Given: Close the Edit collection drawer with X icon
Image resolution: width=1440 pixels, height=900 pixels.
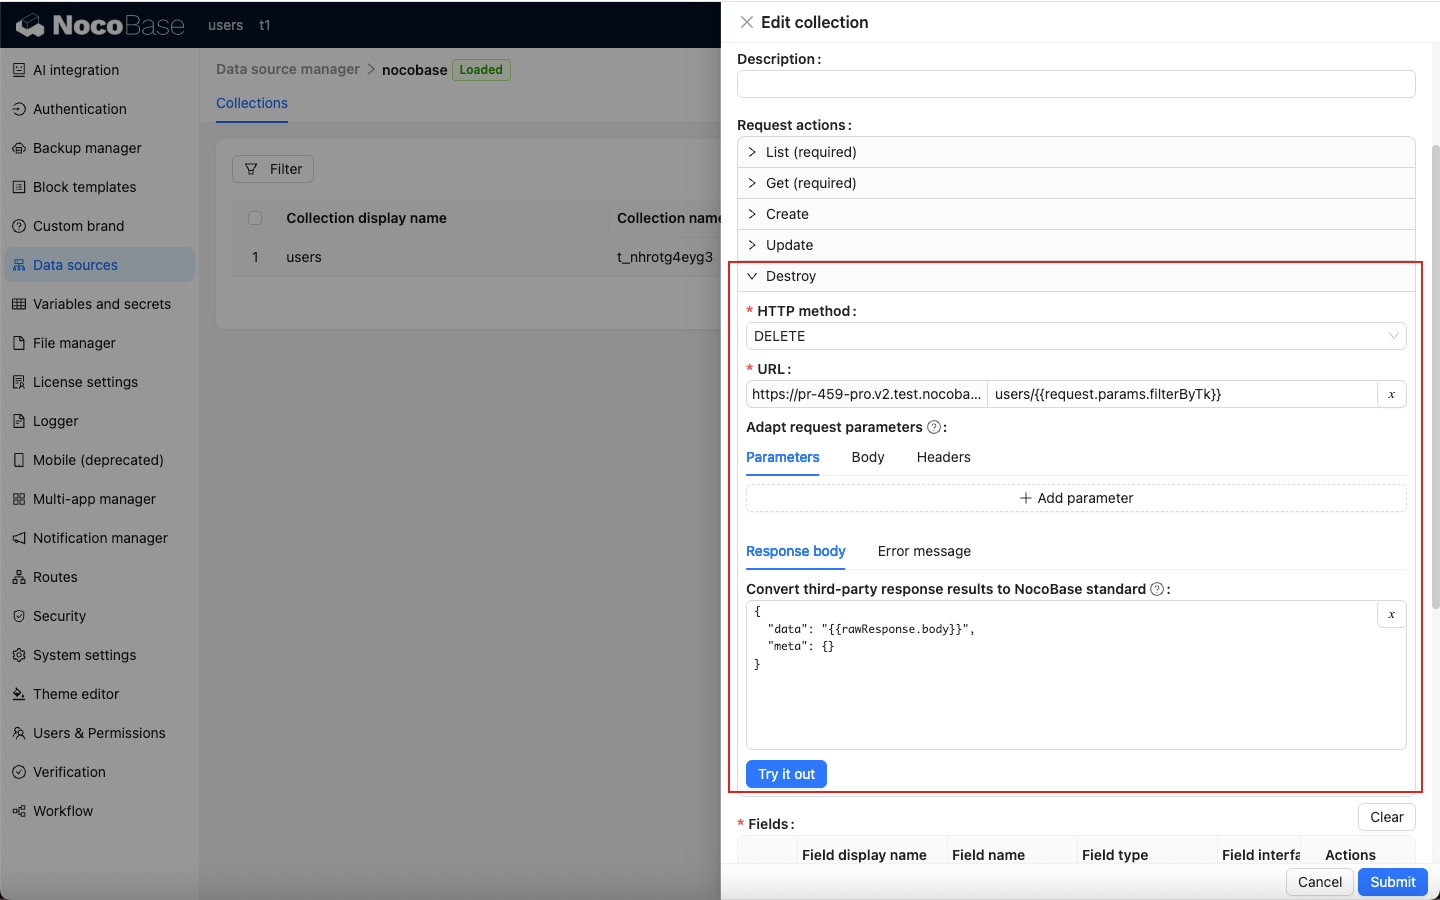Looking at the screenshot, I should tap(747, 22).
